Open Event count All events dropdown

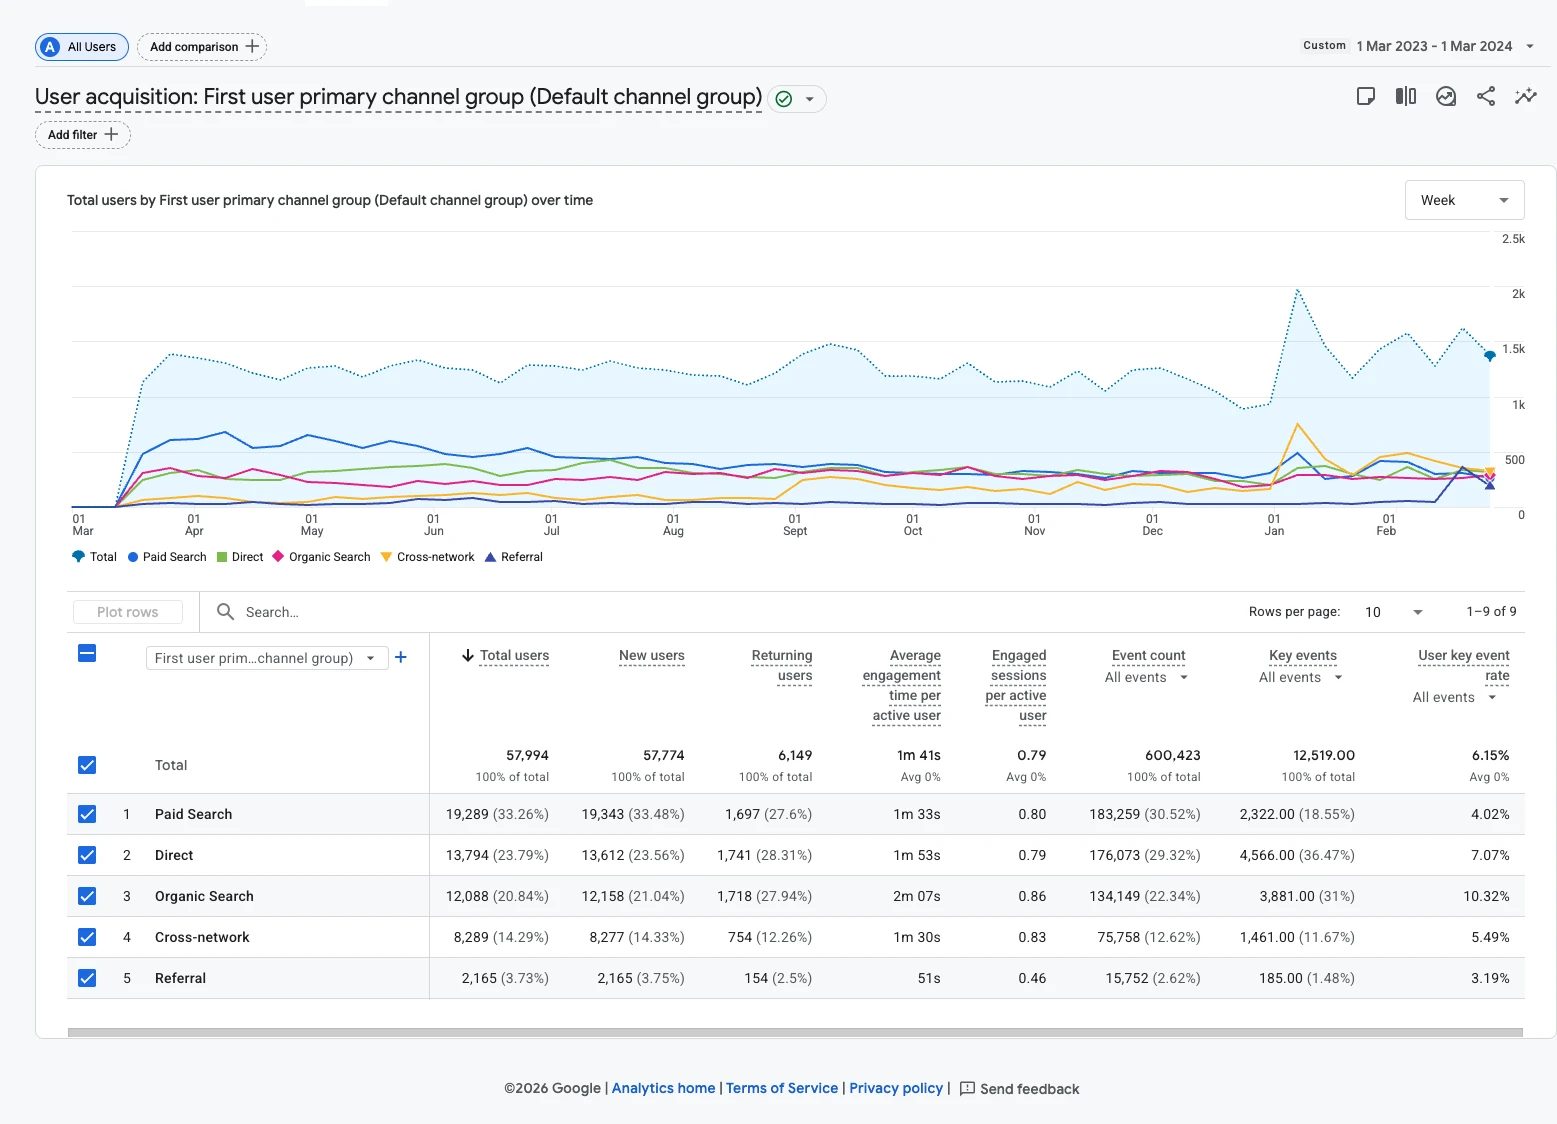click(x=1146, y=677)
